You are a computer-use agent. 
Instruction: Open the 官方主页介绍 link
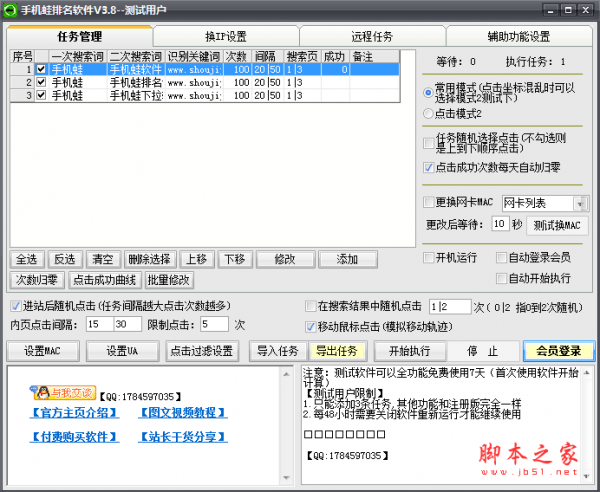point(73,412)
